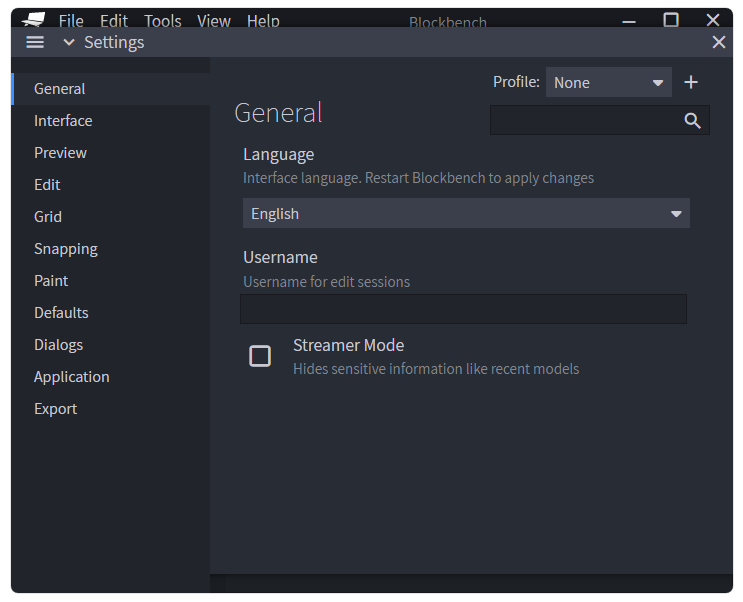Screen dimensions: 743x602
Task: Select the Preview settings category
Action: point(60,153)
